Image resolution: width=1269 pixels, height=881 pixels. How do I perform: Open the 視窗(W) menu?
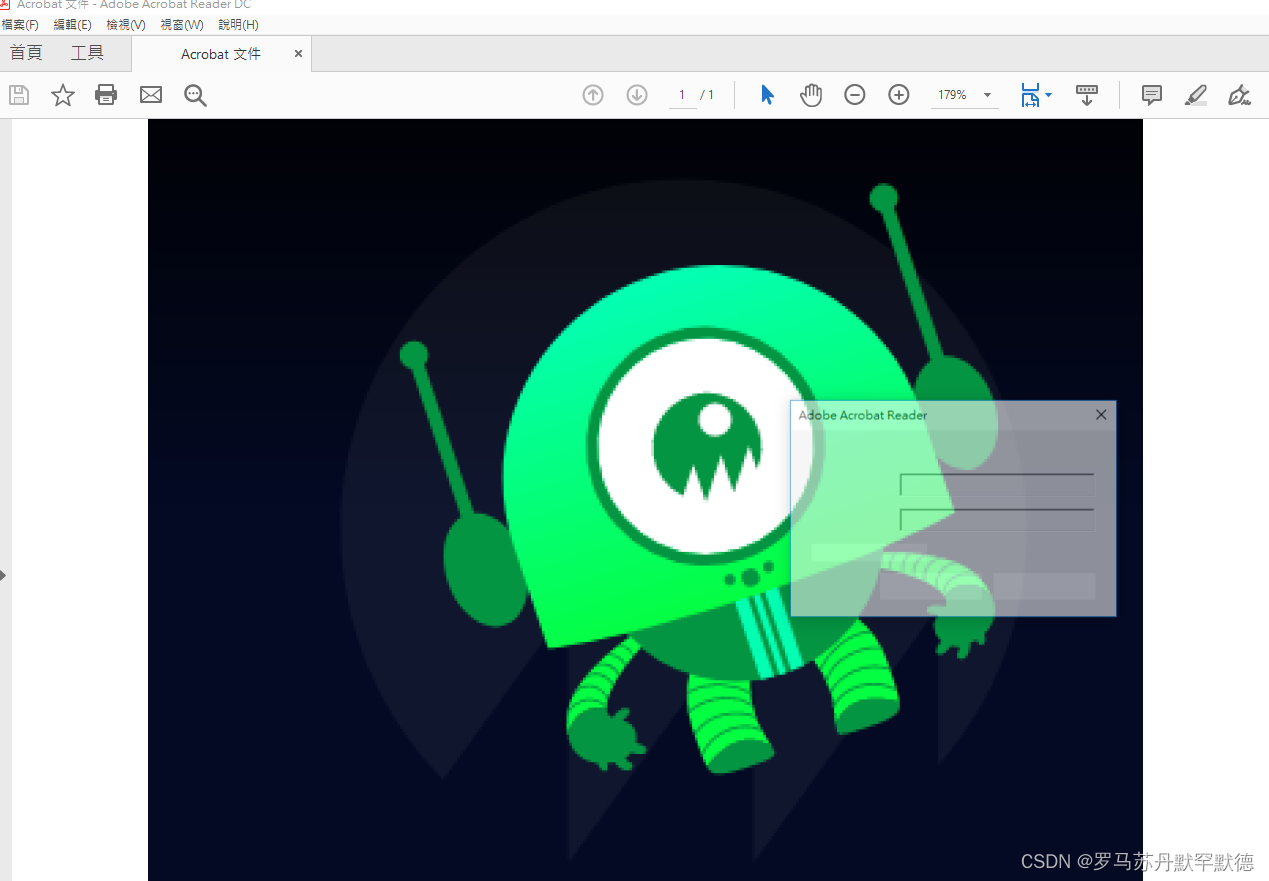pyautogui.click(x=182, y=25)
